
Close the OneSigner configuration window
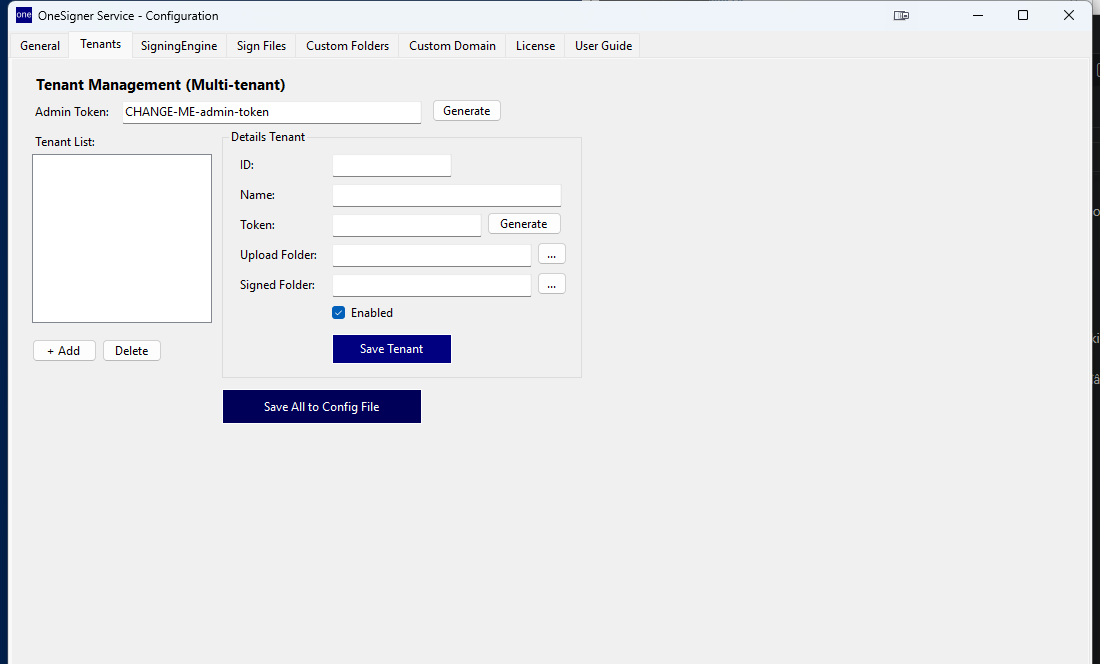[x=1068, y=15]
